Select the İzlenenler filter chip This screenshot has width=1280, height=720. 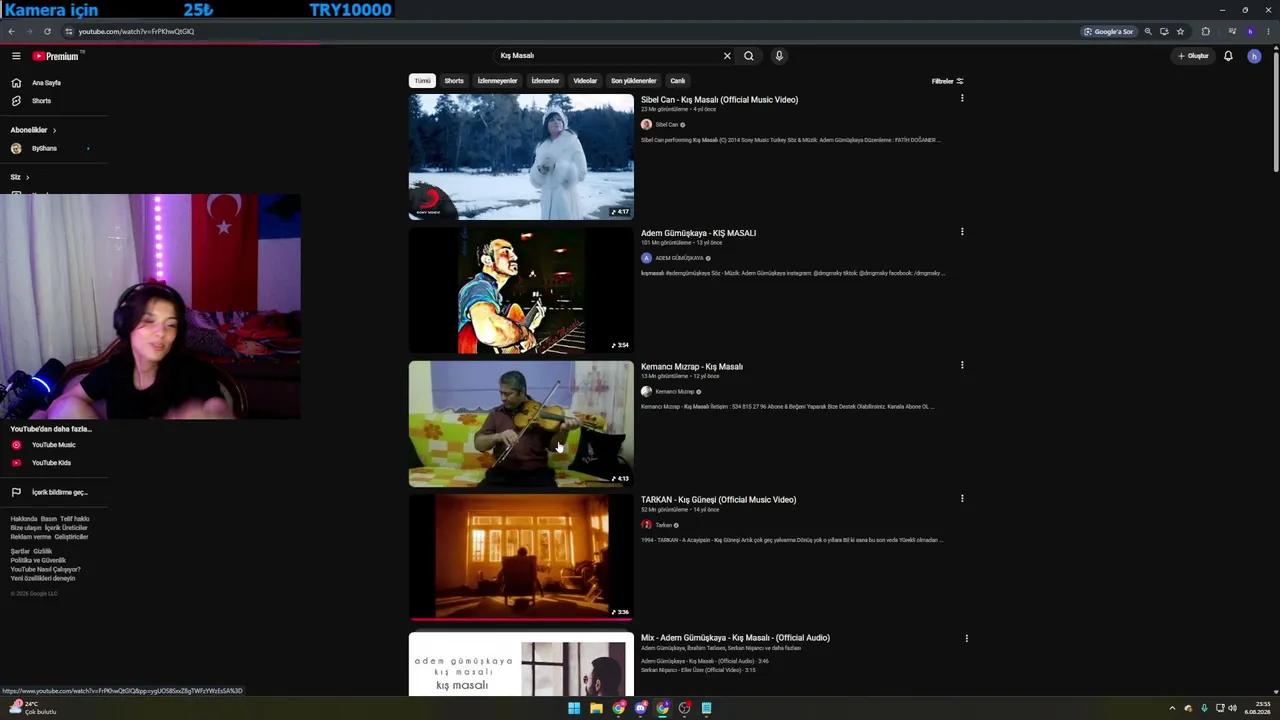coord(545,81)
